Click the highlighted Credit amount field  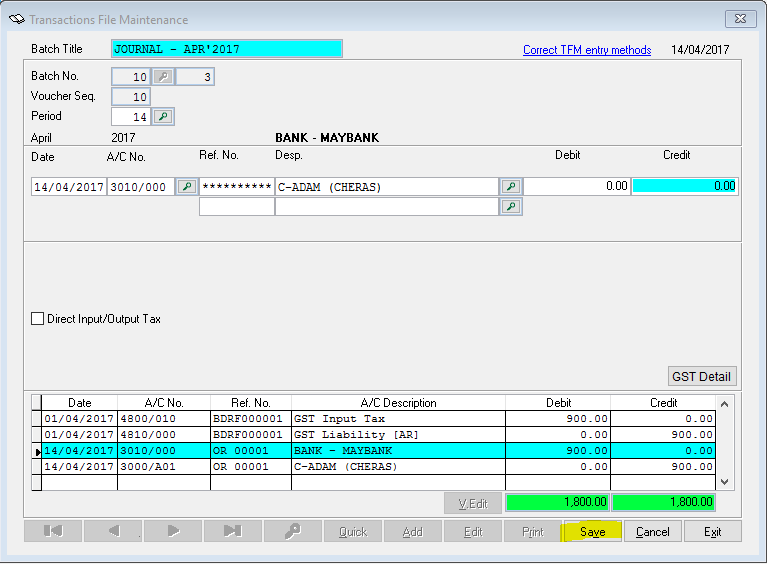tap(685, 186)
